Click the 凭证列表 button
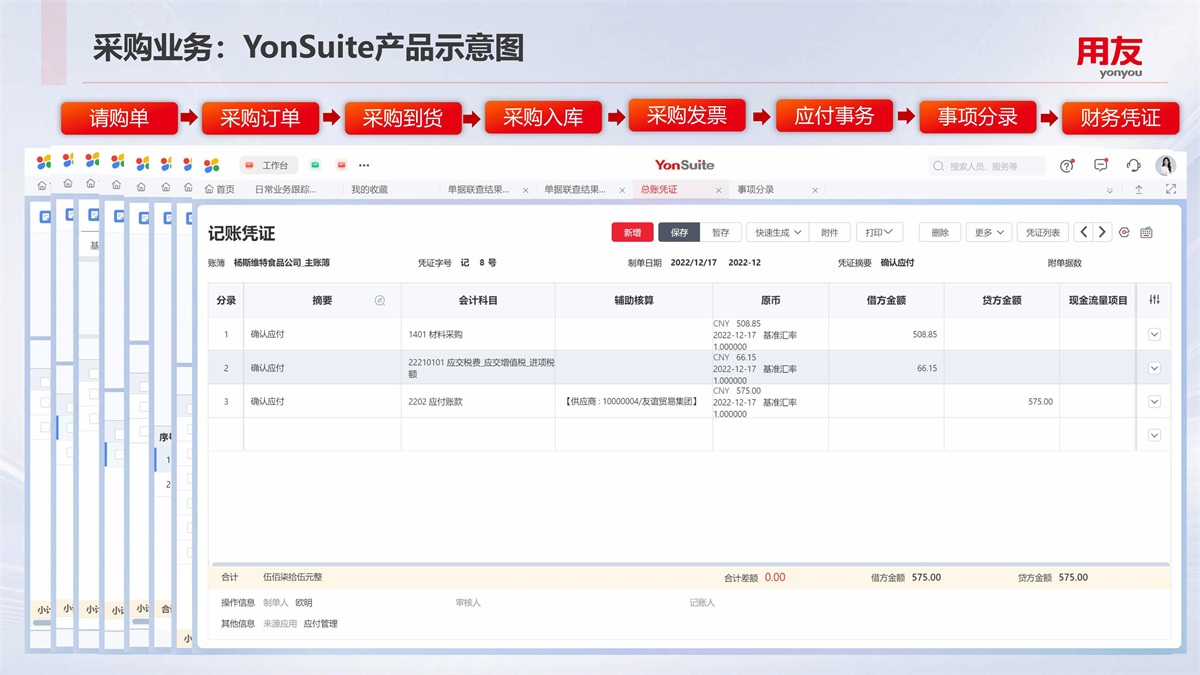Screen dimensions: 1200x675 [x=1043, y=232]
